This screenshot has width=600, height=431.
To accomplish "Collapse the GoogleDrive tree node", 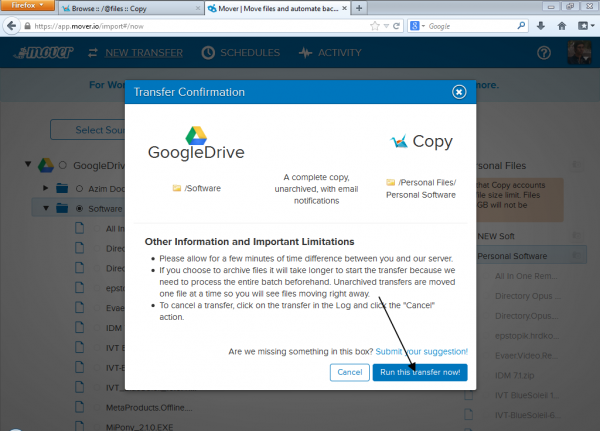I will click(x=28, y=164).
